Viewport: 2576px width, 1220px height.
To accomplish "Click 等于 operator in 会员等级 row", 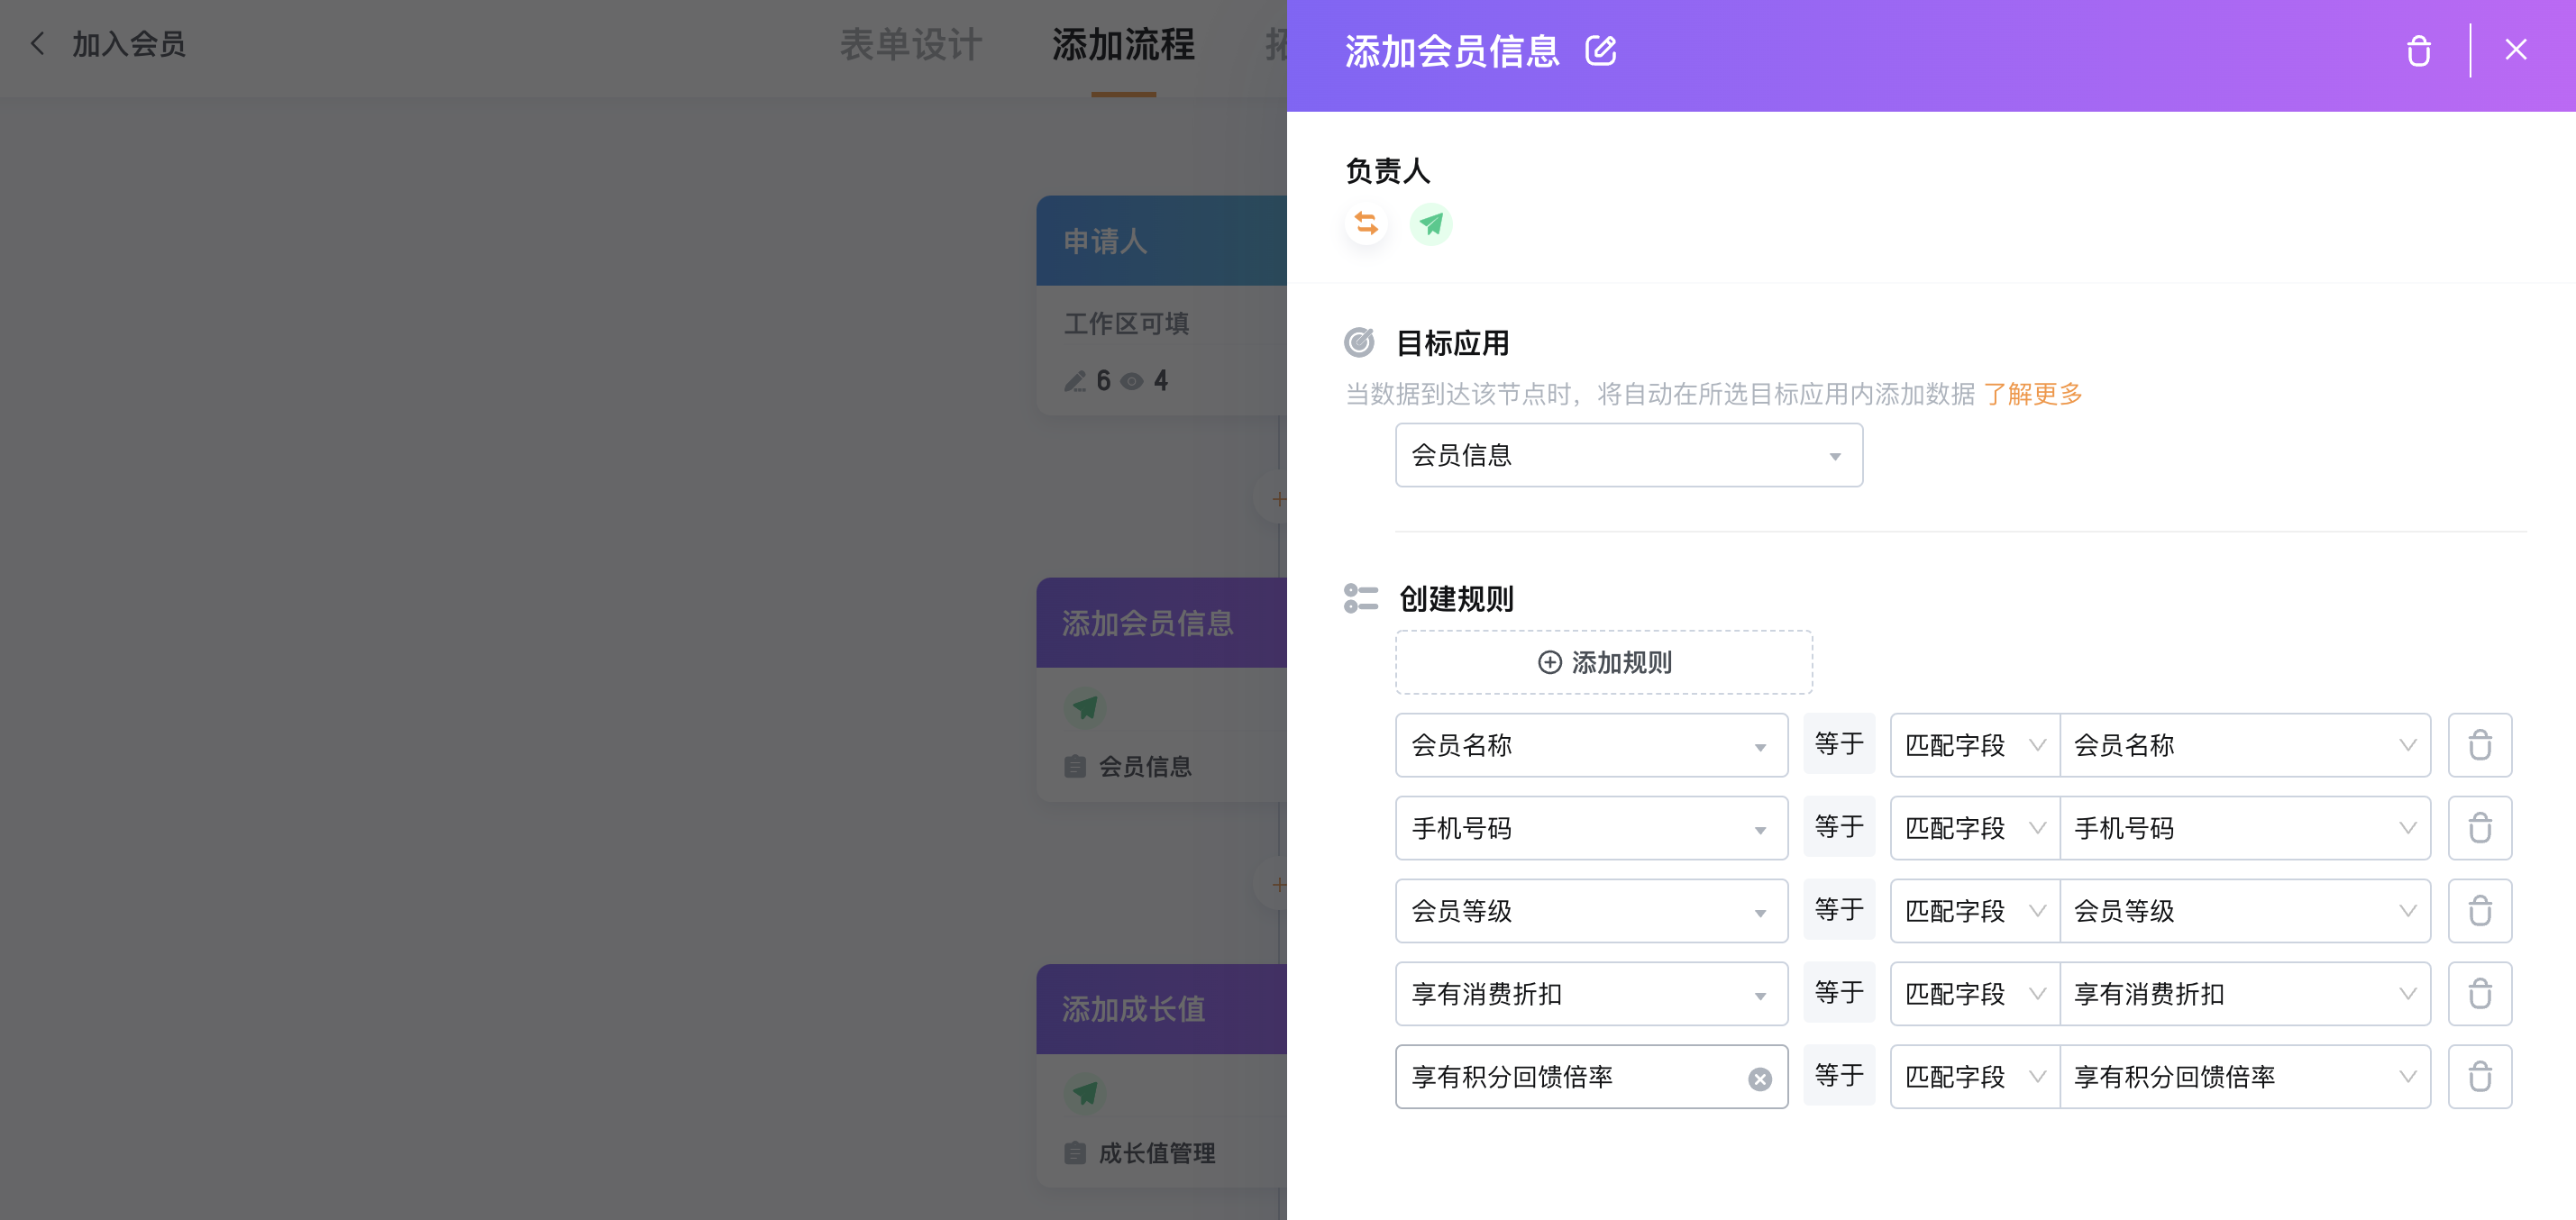I will point(1839,910).
